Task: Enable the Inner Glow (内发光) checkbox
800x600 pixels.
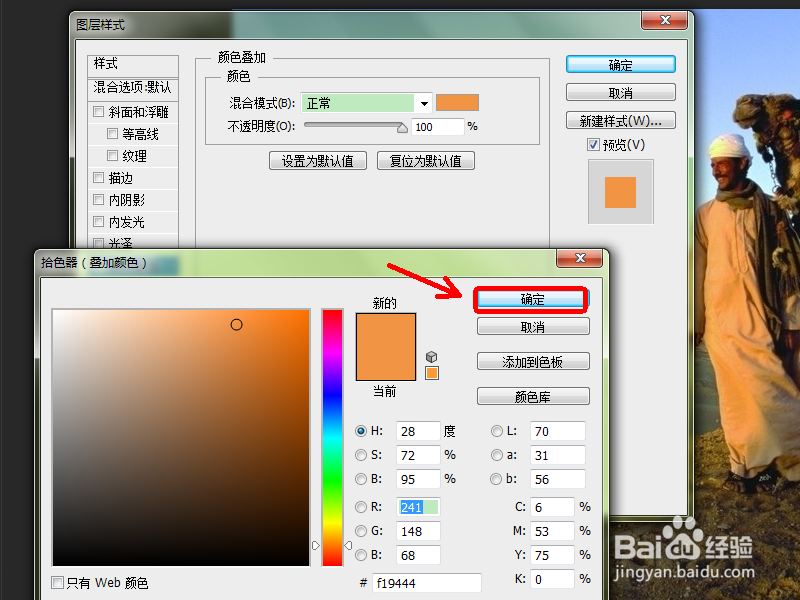Action: coord(98,221)
